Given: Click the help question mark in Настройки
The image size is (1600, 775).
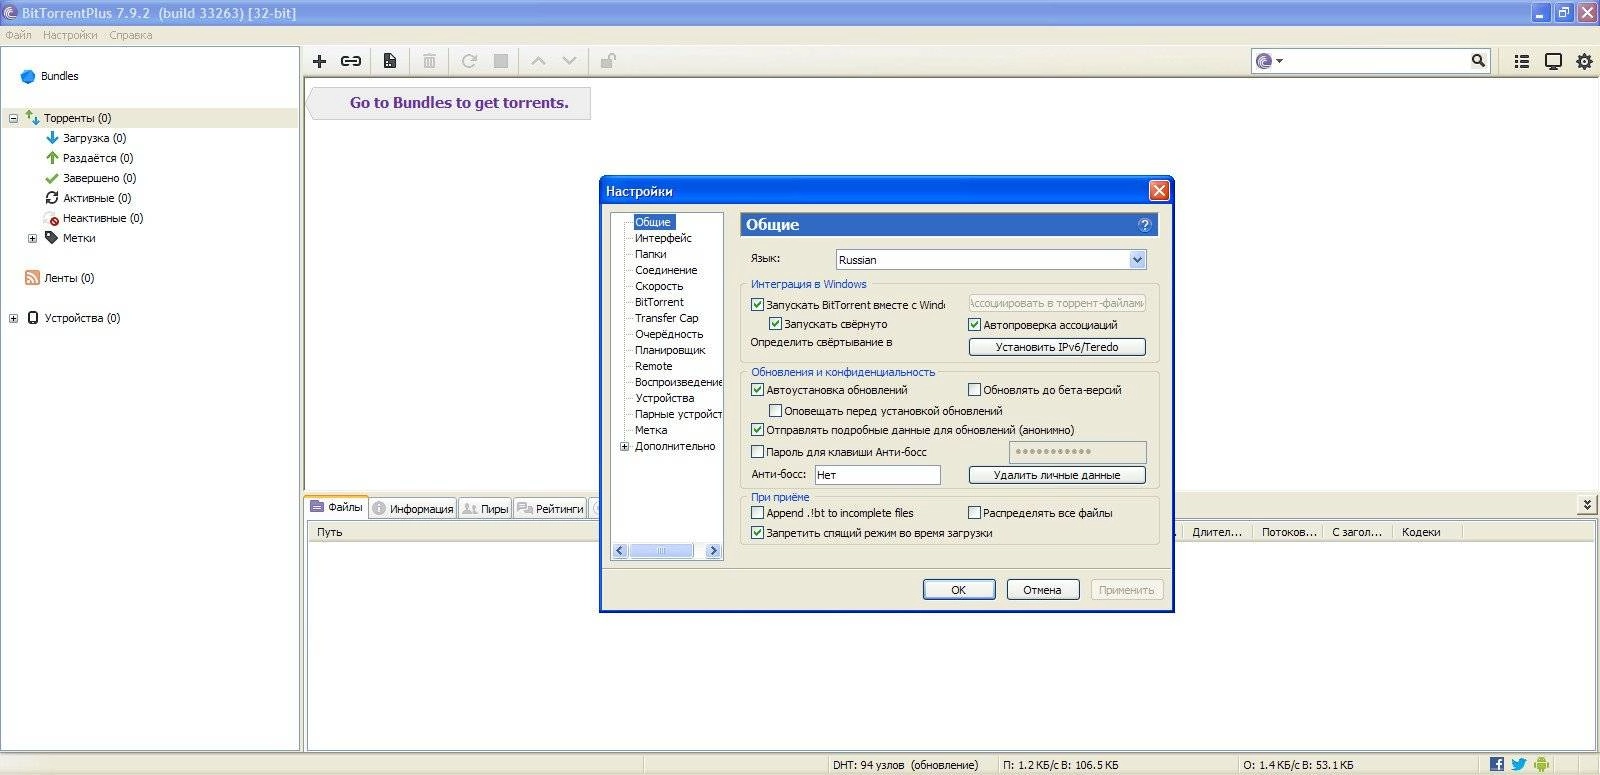Looking at the screenshot, I should pos(1145,225).
